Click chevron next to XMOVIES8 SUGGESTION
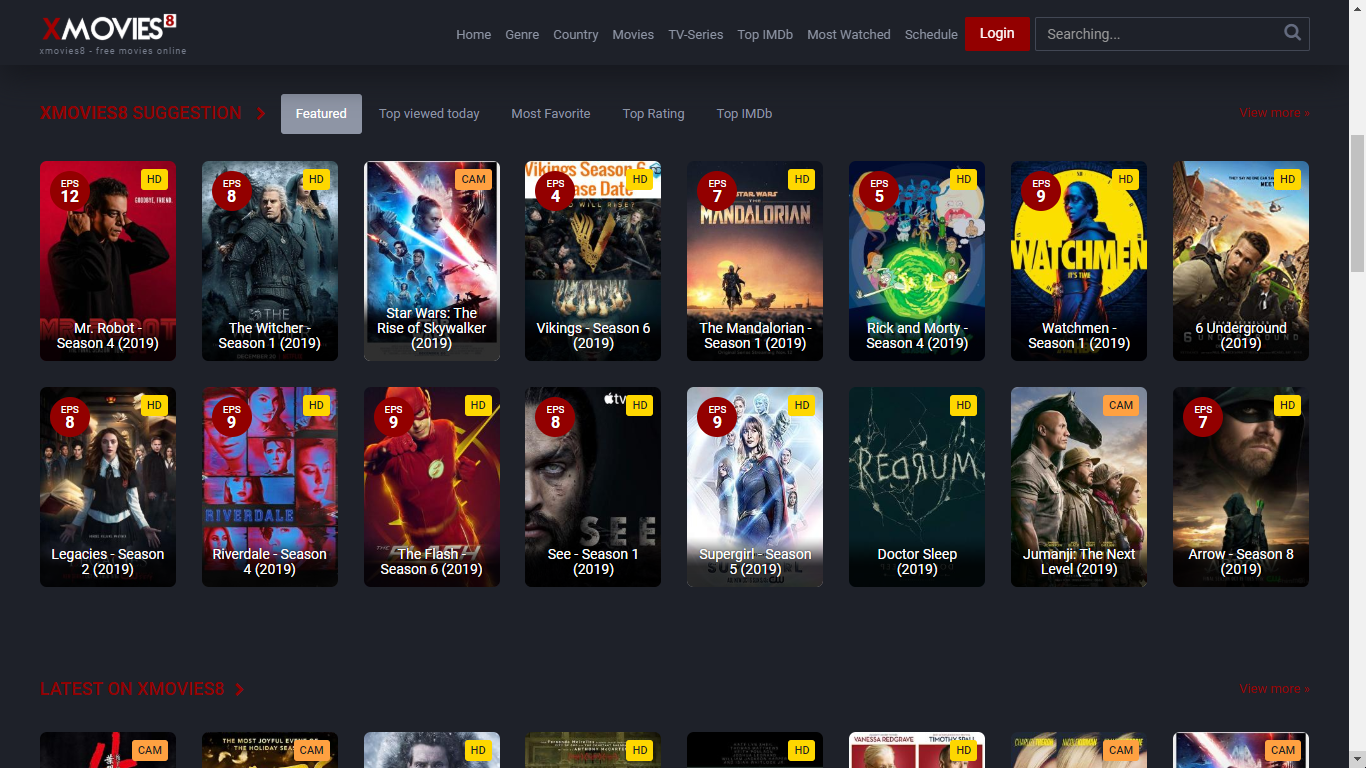Viewport: 1366px width, 768px height. click(261, 114)
